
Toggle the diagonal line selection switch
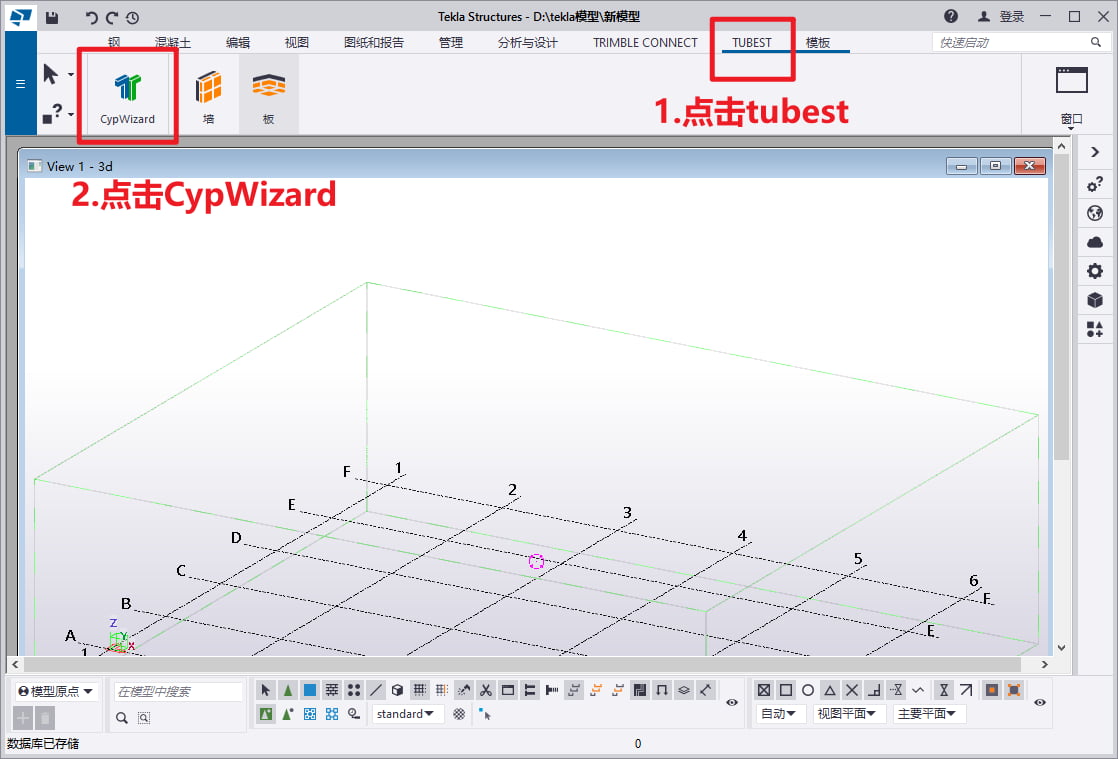(376, 690)
